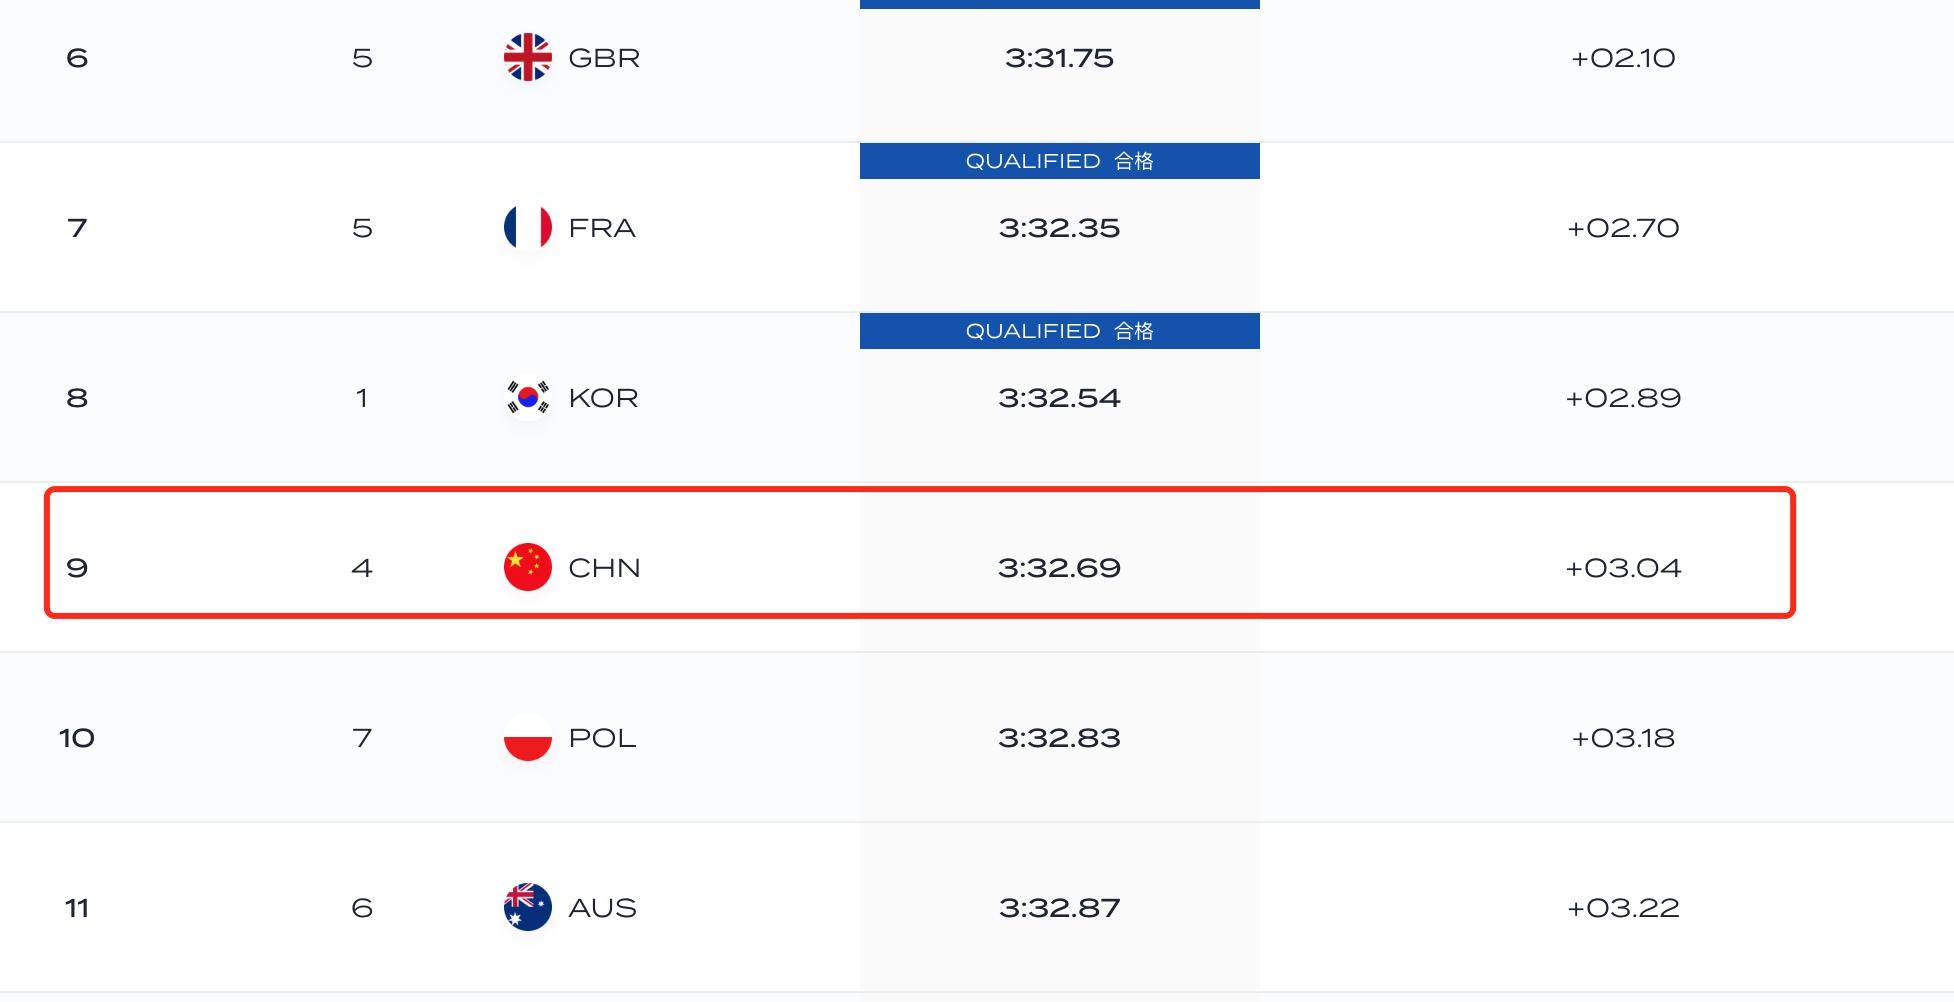Click China's time 3:32.69
The image size is (1954, 1002).
tap(1059, 568)
